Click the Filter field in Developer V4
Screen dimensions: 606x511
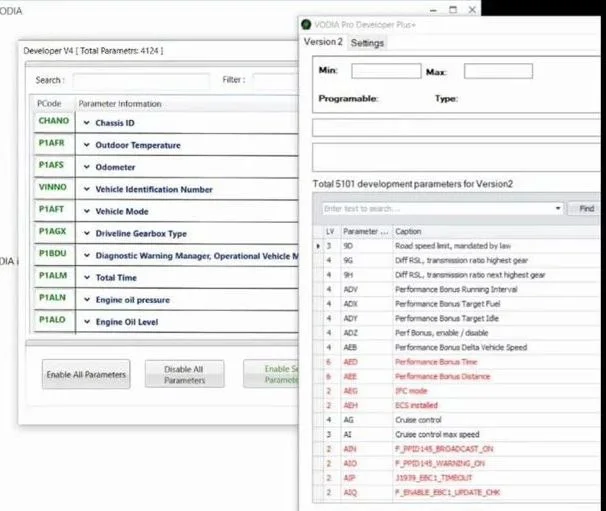pos(276,80)
